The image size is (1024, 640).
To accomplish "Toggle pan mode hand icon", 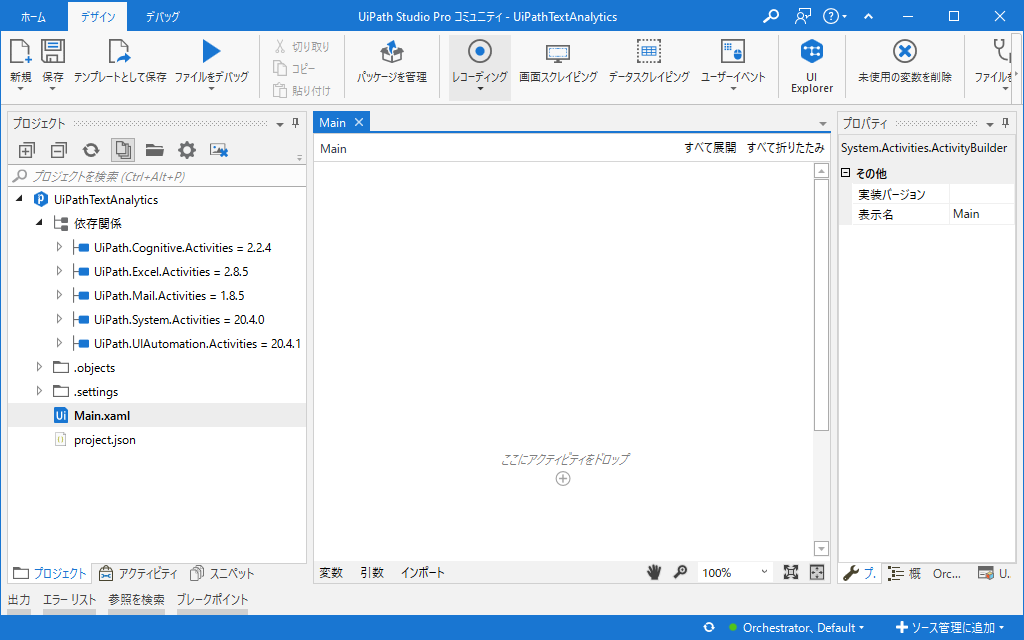I will pyautogui.click(x=654, y=573).
